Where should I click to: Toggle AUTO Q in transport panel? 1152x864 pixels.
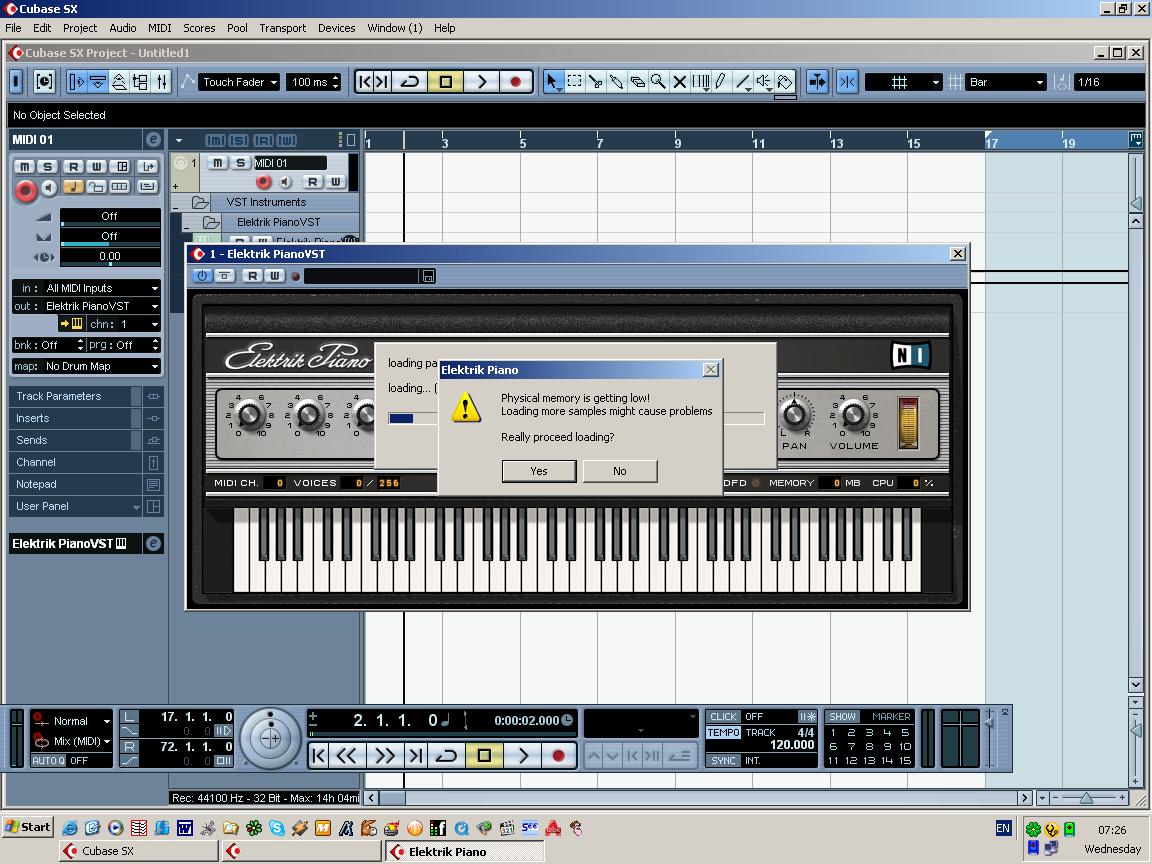[48, 760]
